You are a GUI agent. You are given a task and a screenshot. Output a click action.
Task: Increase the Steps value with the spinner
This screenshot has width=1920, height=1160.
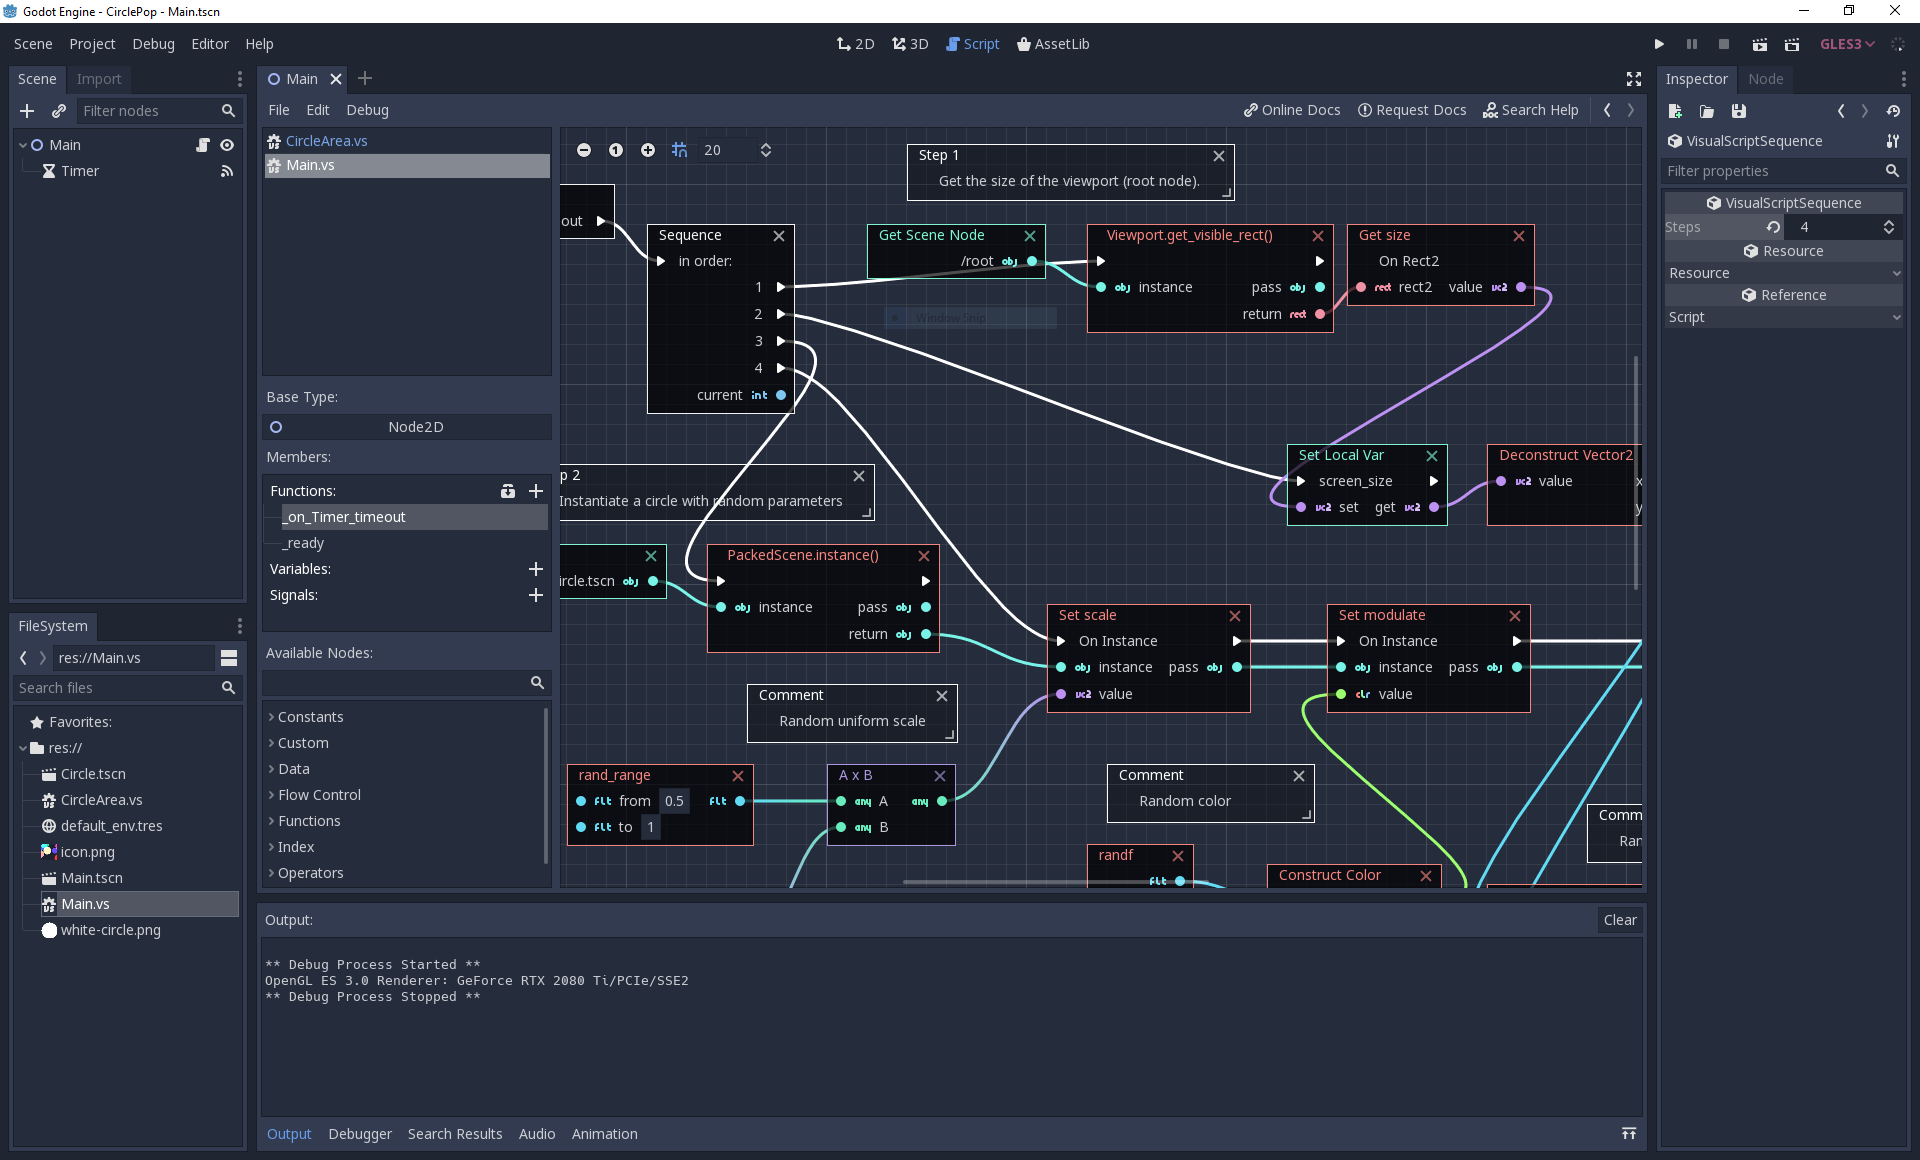coord(1889,222)
